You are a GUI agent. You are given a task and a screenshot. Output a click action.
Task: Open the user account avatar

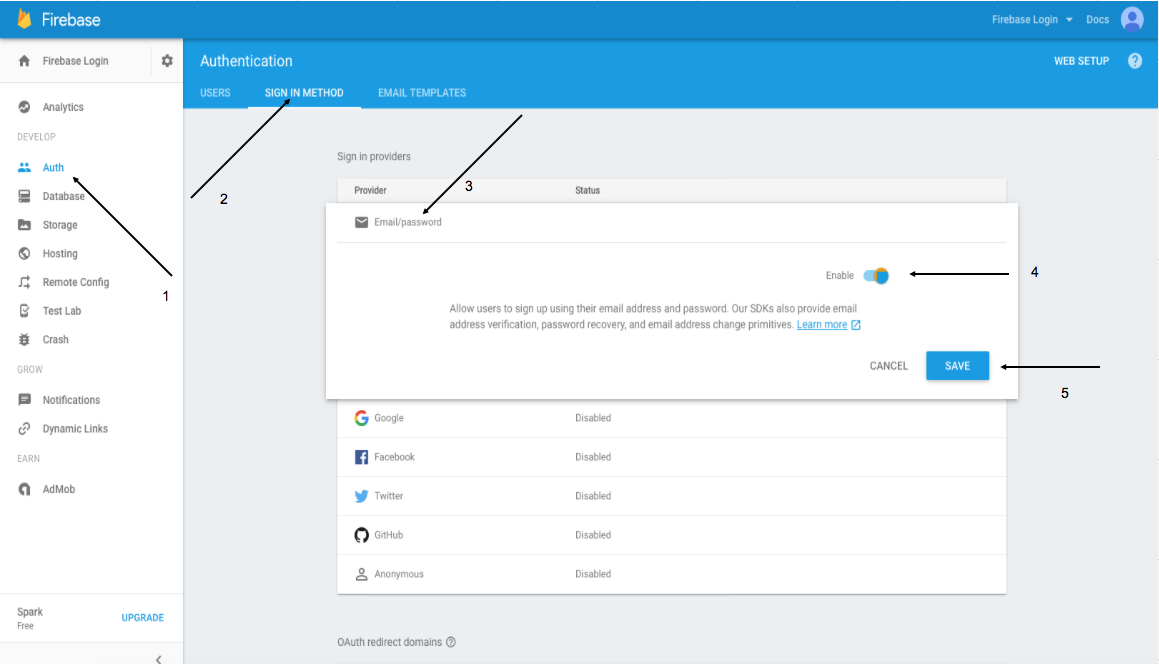pos(1132,19)
